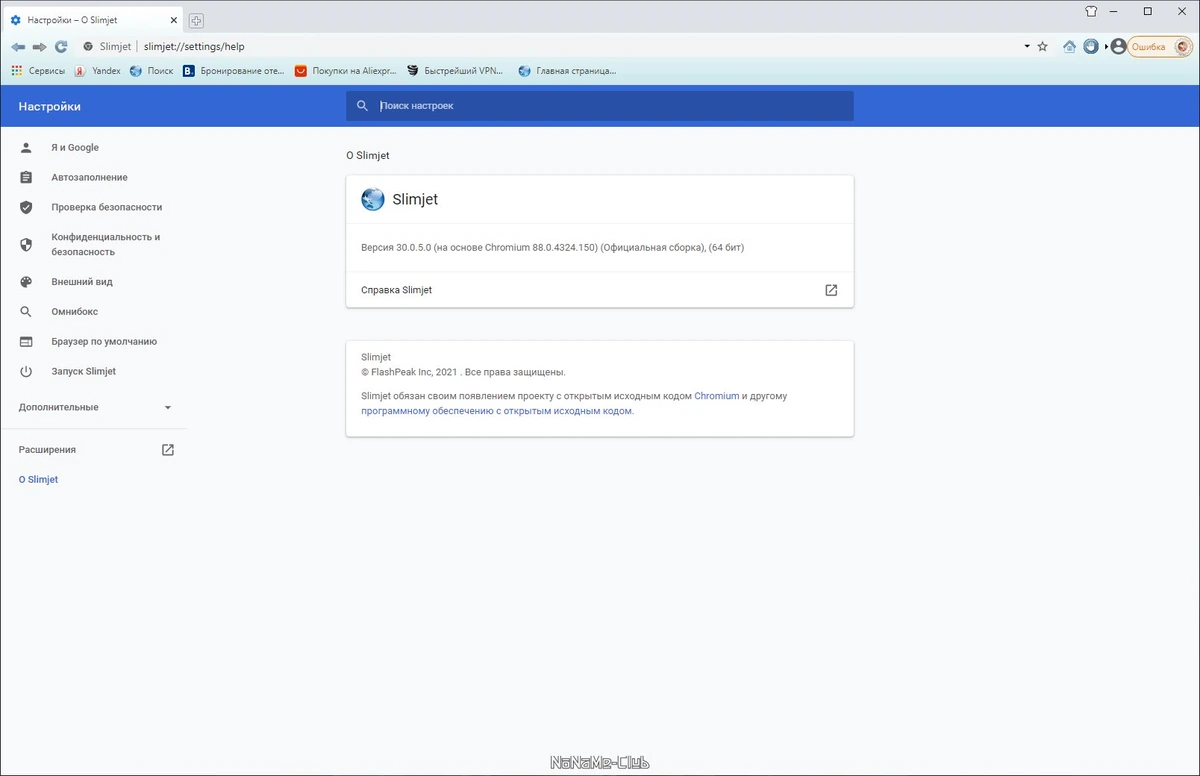The height and width of the screenshot is (776, 1200).
Task: Open the 'Поиск' bookmark
Action: [151, 71]
